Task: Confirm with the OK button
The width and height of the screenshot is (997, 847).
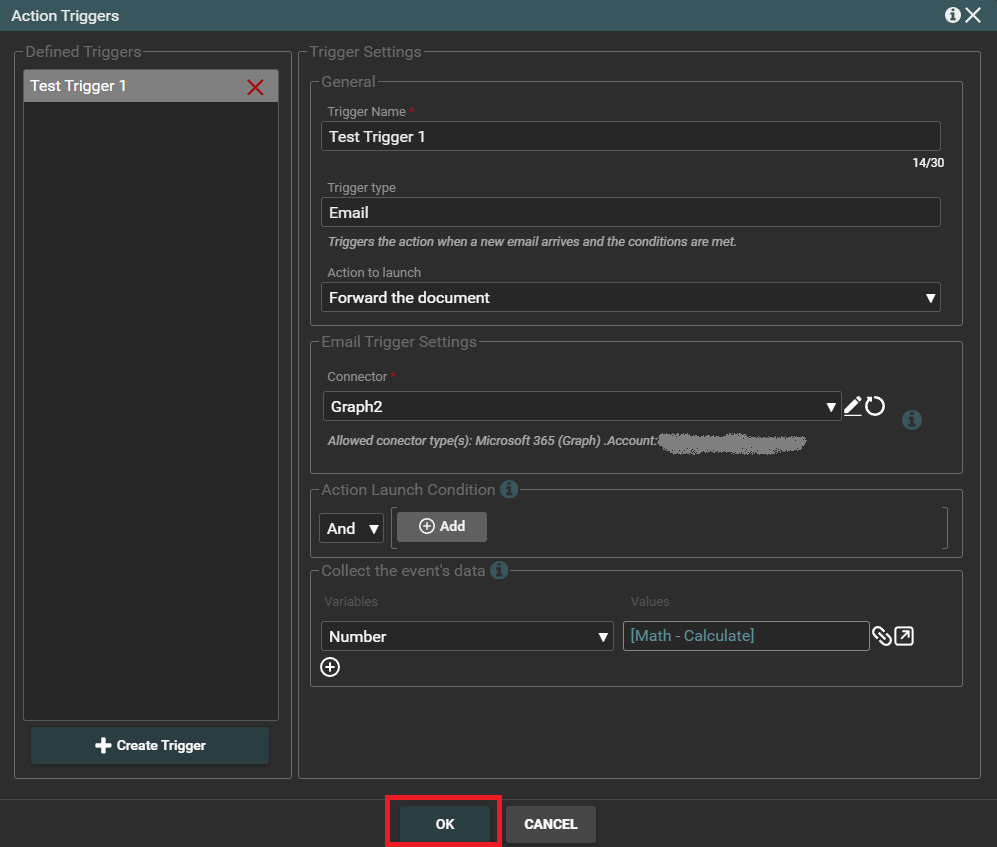Action: 445,824
